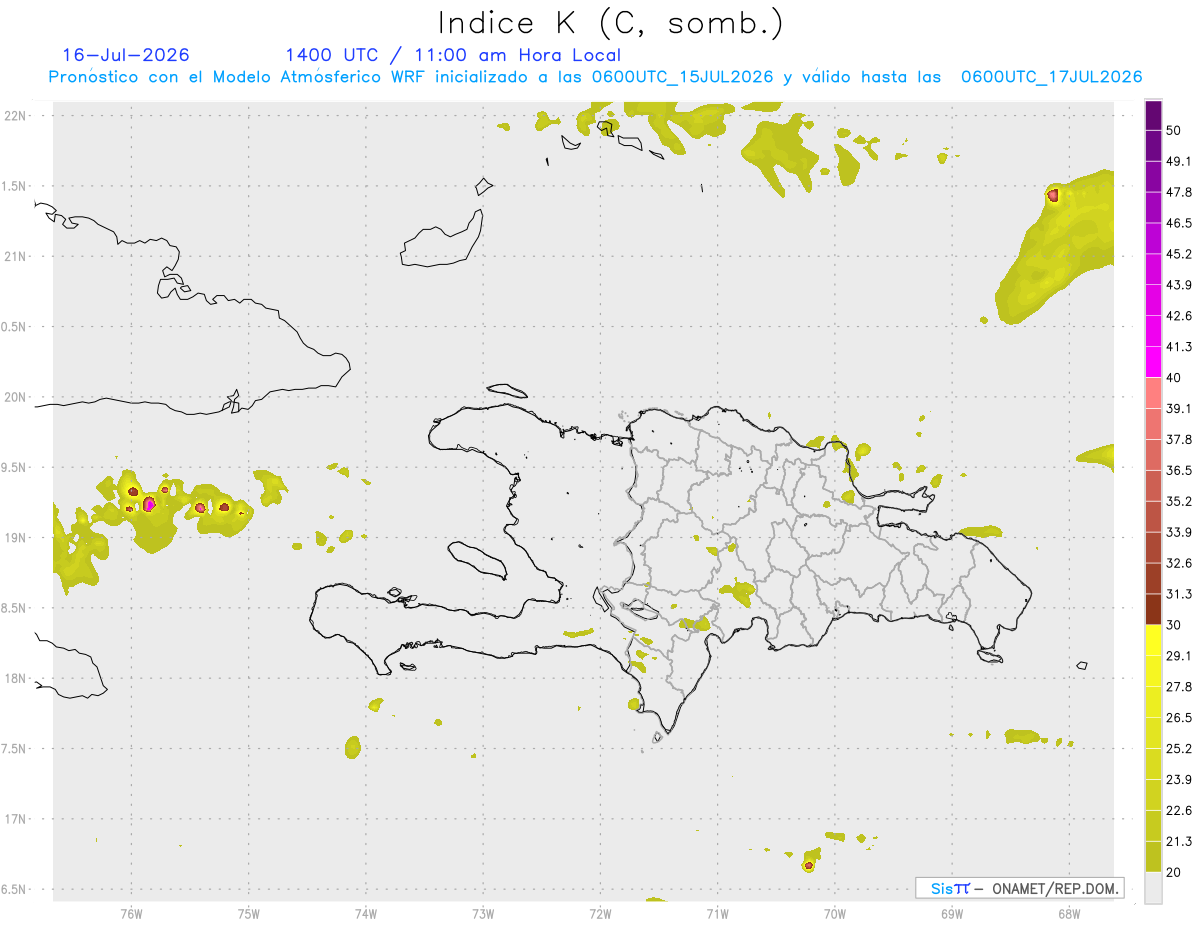
Task: Click the latitude label "21N"
Action: (x=17, y=256)
